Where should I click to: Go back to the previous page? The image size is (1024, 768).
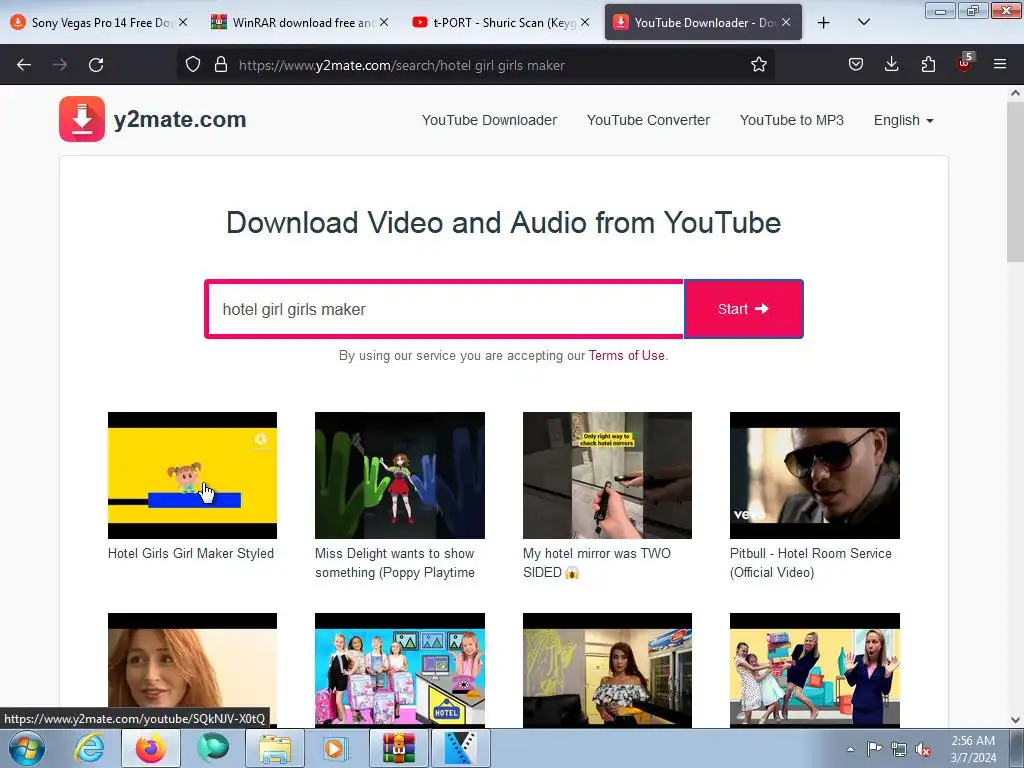[x=24, y=65]
